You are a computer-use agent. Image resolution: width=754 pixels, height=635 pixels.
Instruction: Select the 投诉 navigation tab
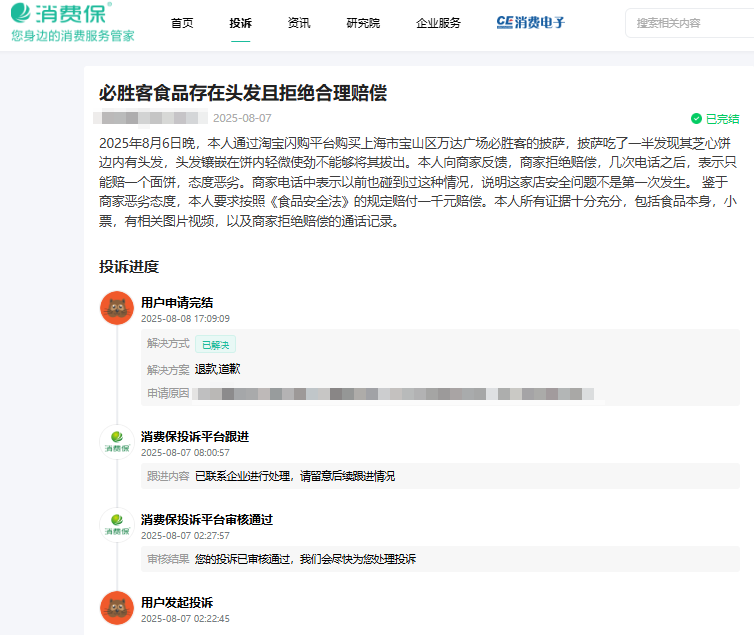coord(240,23)
